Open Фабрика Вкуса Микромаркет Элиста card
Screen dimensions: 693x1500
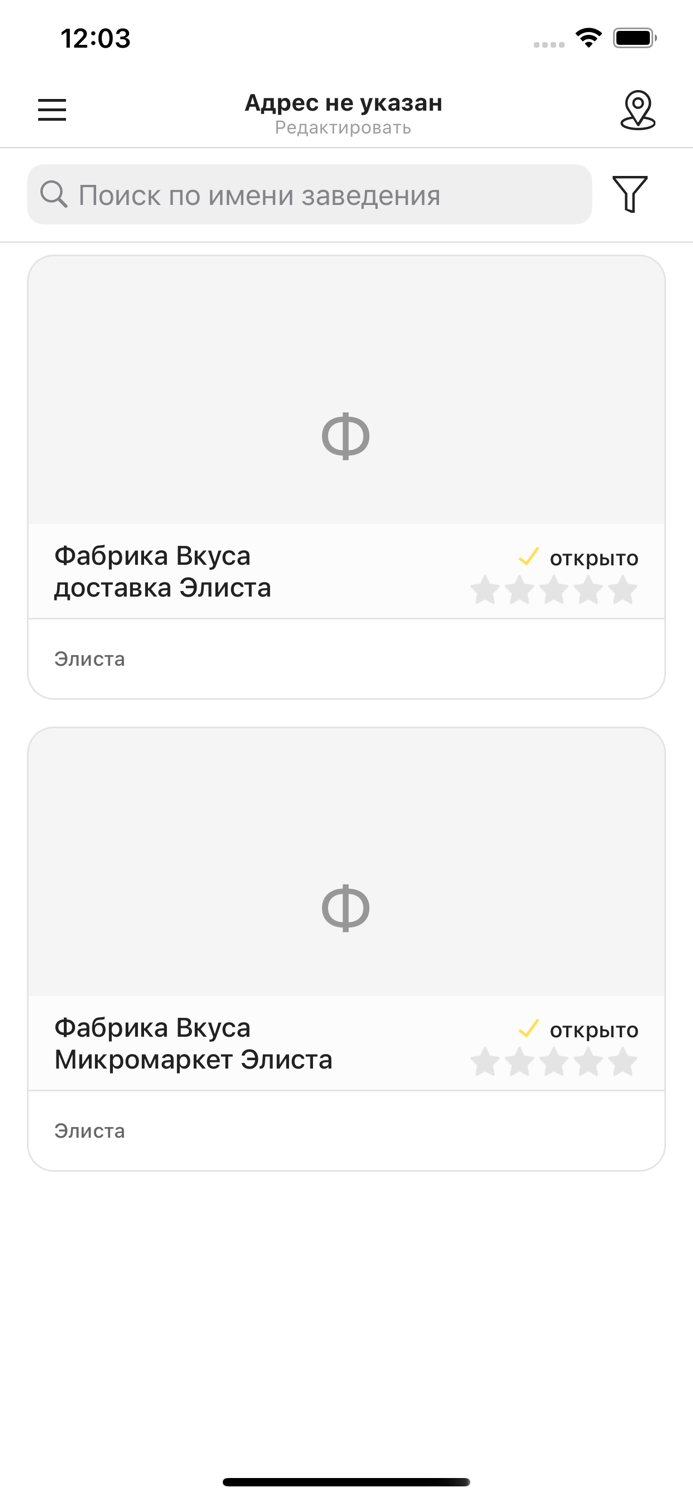[x=346, y=947]
